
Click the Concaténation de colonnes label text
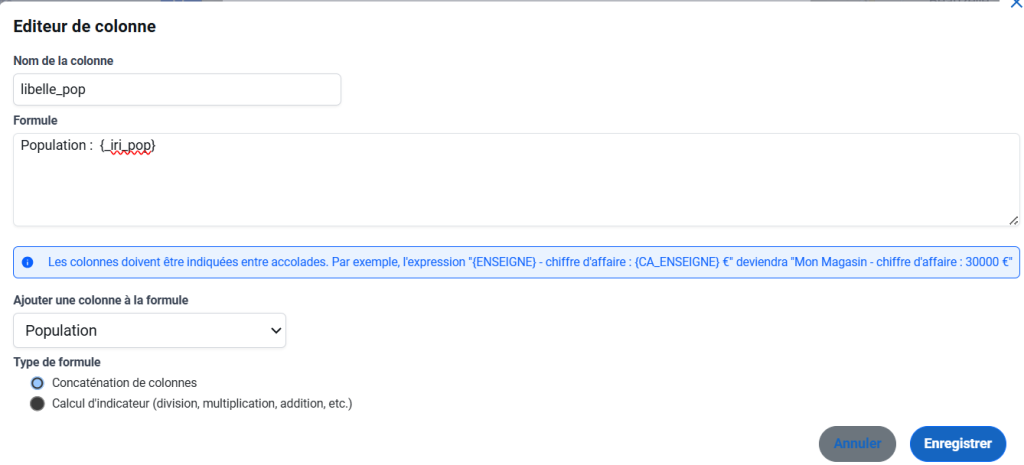tap(124, 383)
